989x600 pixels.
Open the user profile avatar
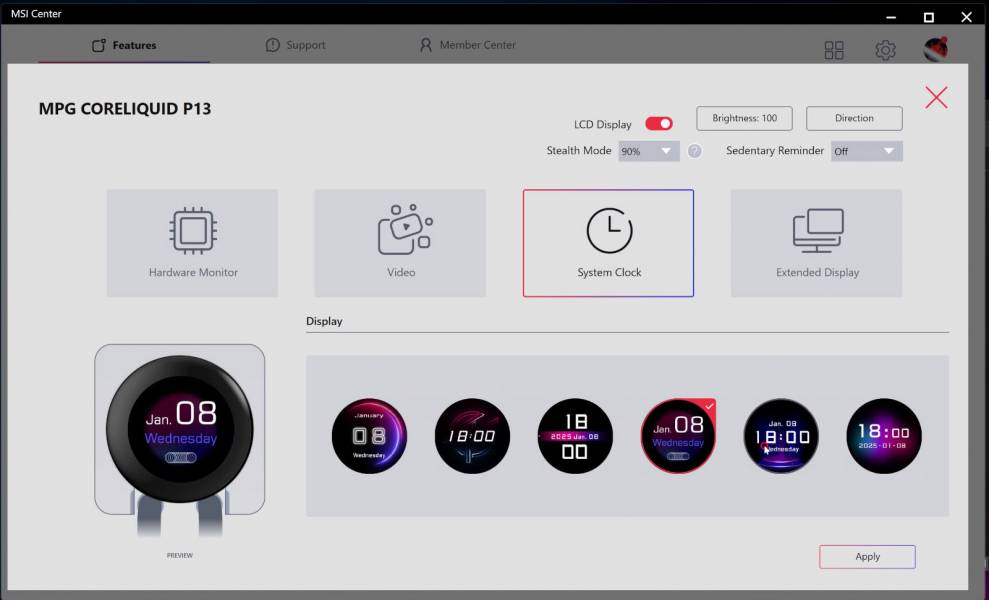pos(936,49)
